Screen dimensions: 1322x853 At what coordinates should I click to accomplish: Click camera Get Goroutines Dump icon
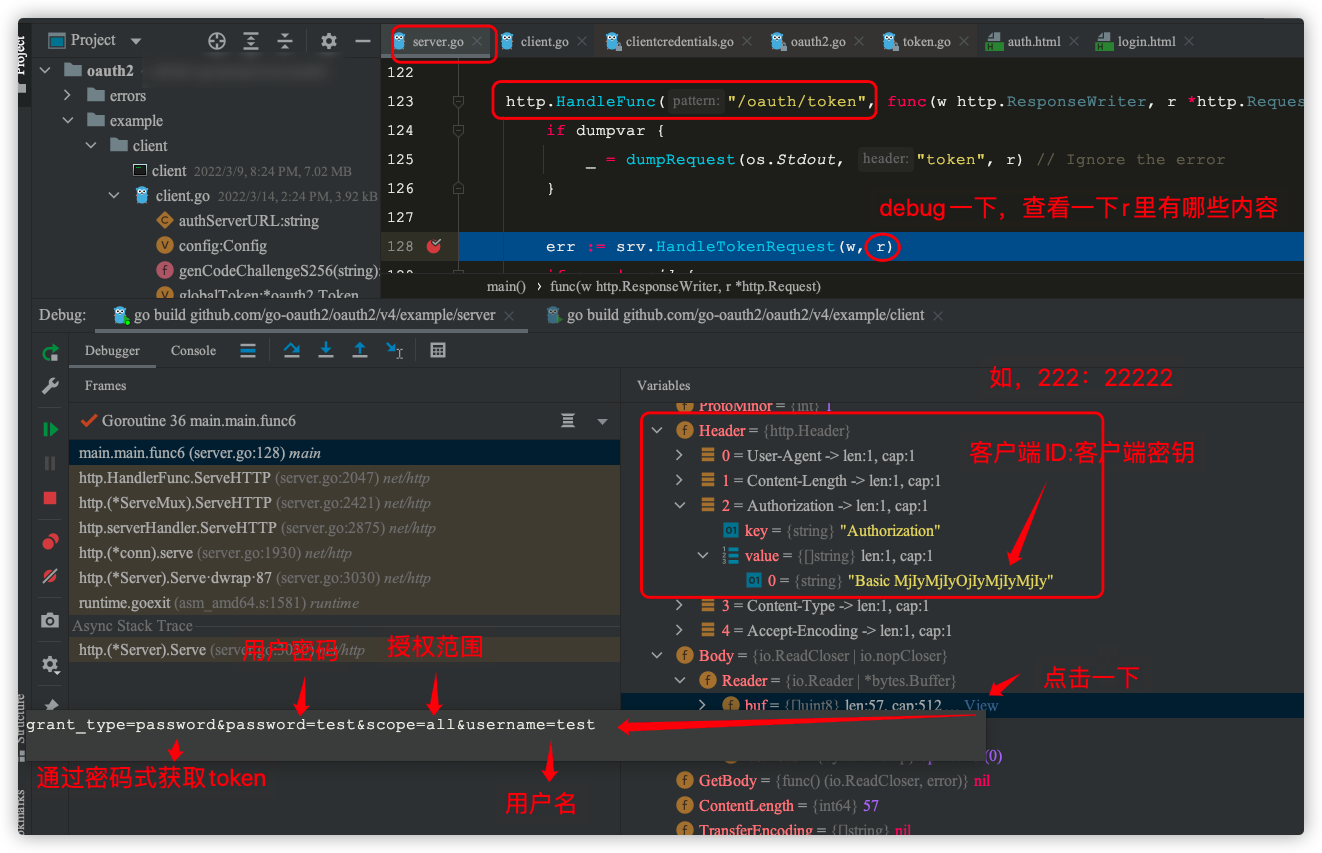click(x=50, y=621)
